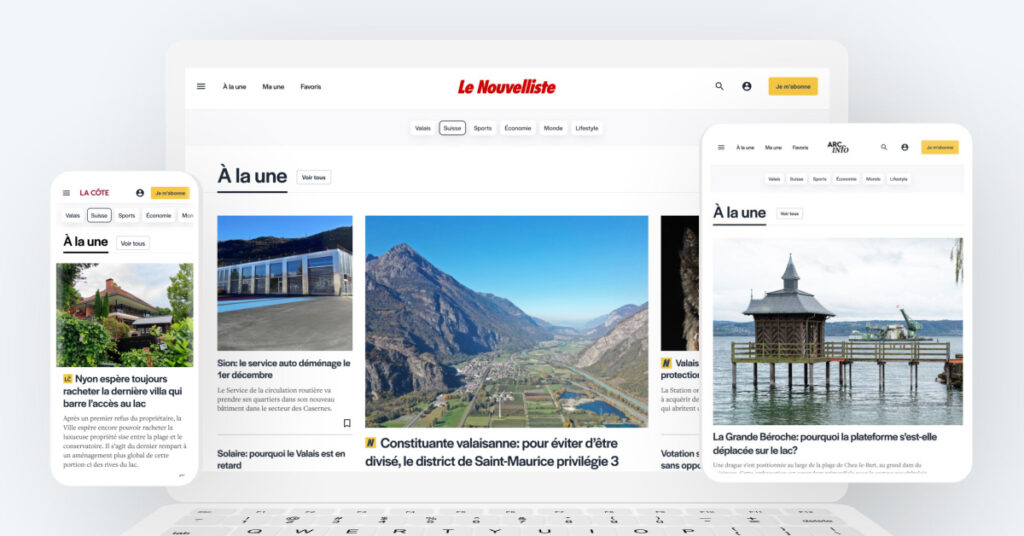Open Favoris in Le Nouvelliste nav
This screenshot has width=1024, height=536.
(x=310, y=87)
